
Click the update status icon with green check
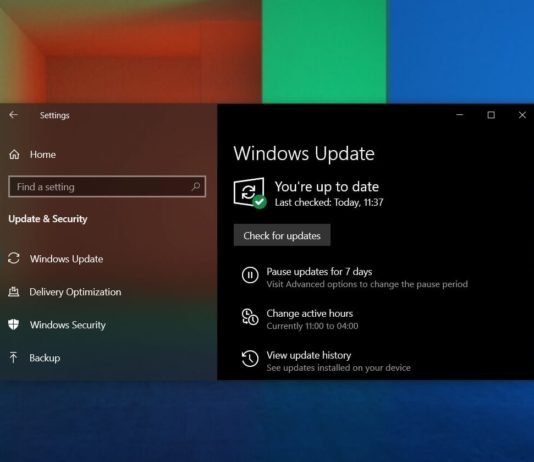(x=250, y=193)
